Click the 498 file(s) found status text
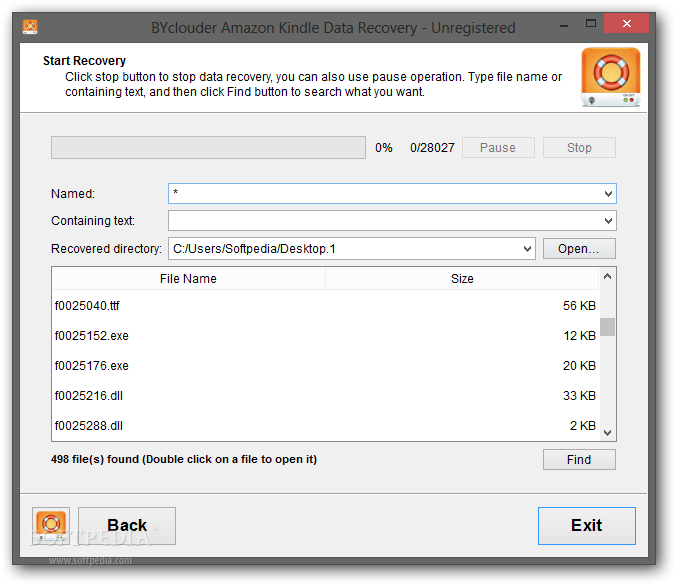Viewport: 676px width, 585px height. (184, 460)
